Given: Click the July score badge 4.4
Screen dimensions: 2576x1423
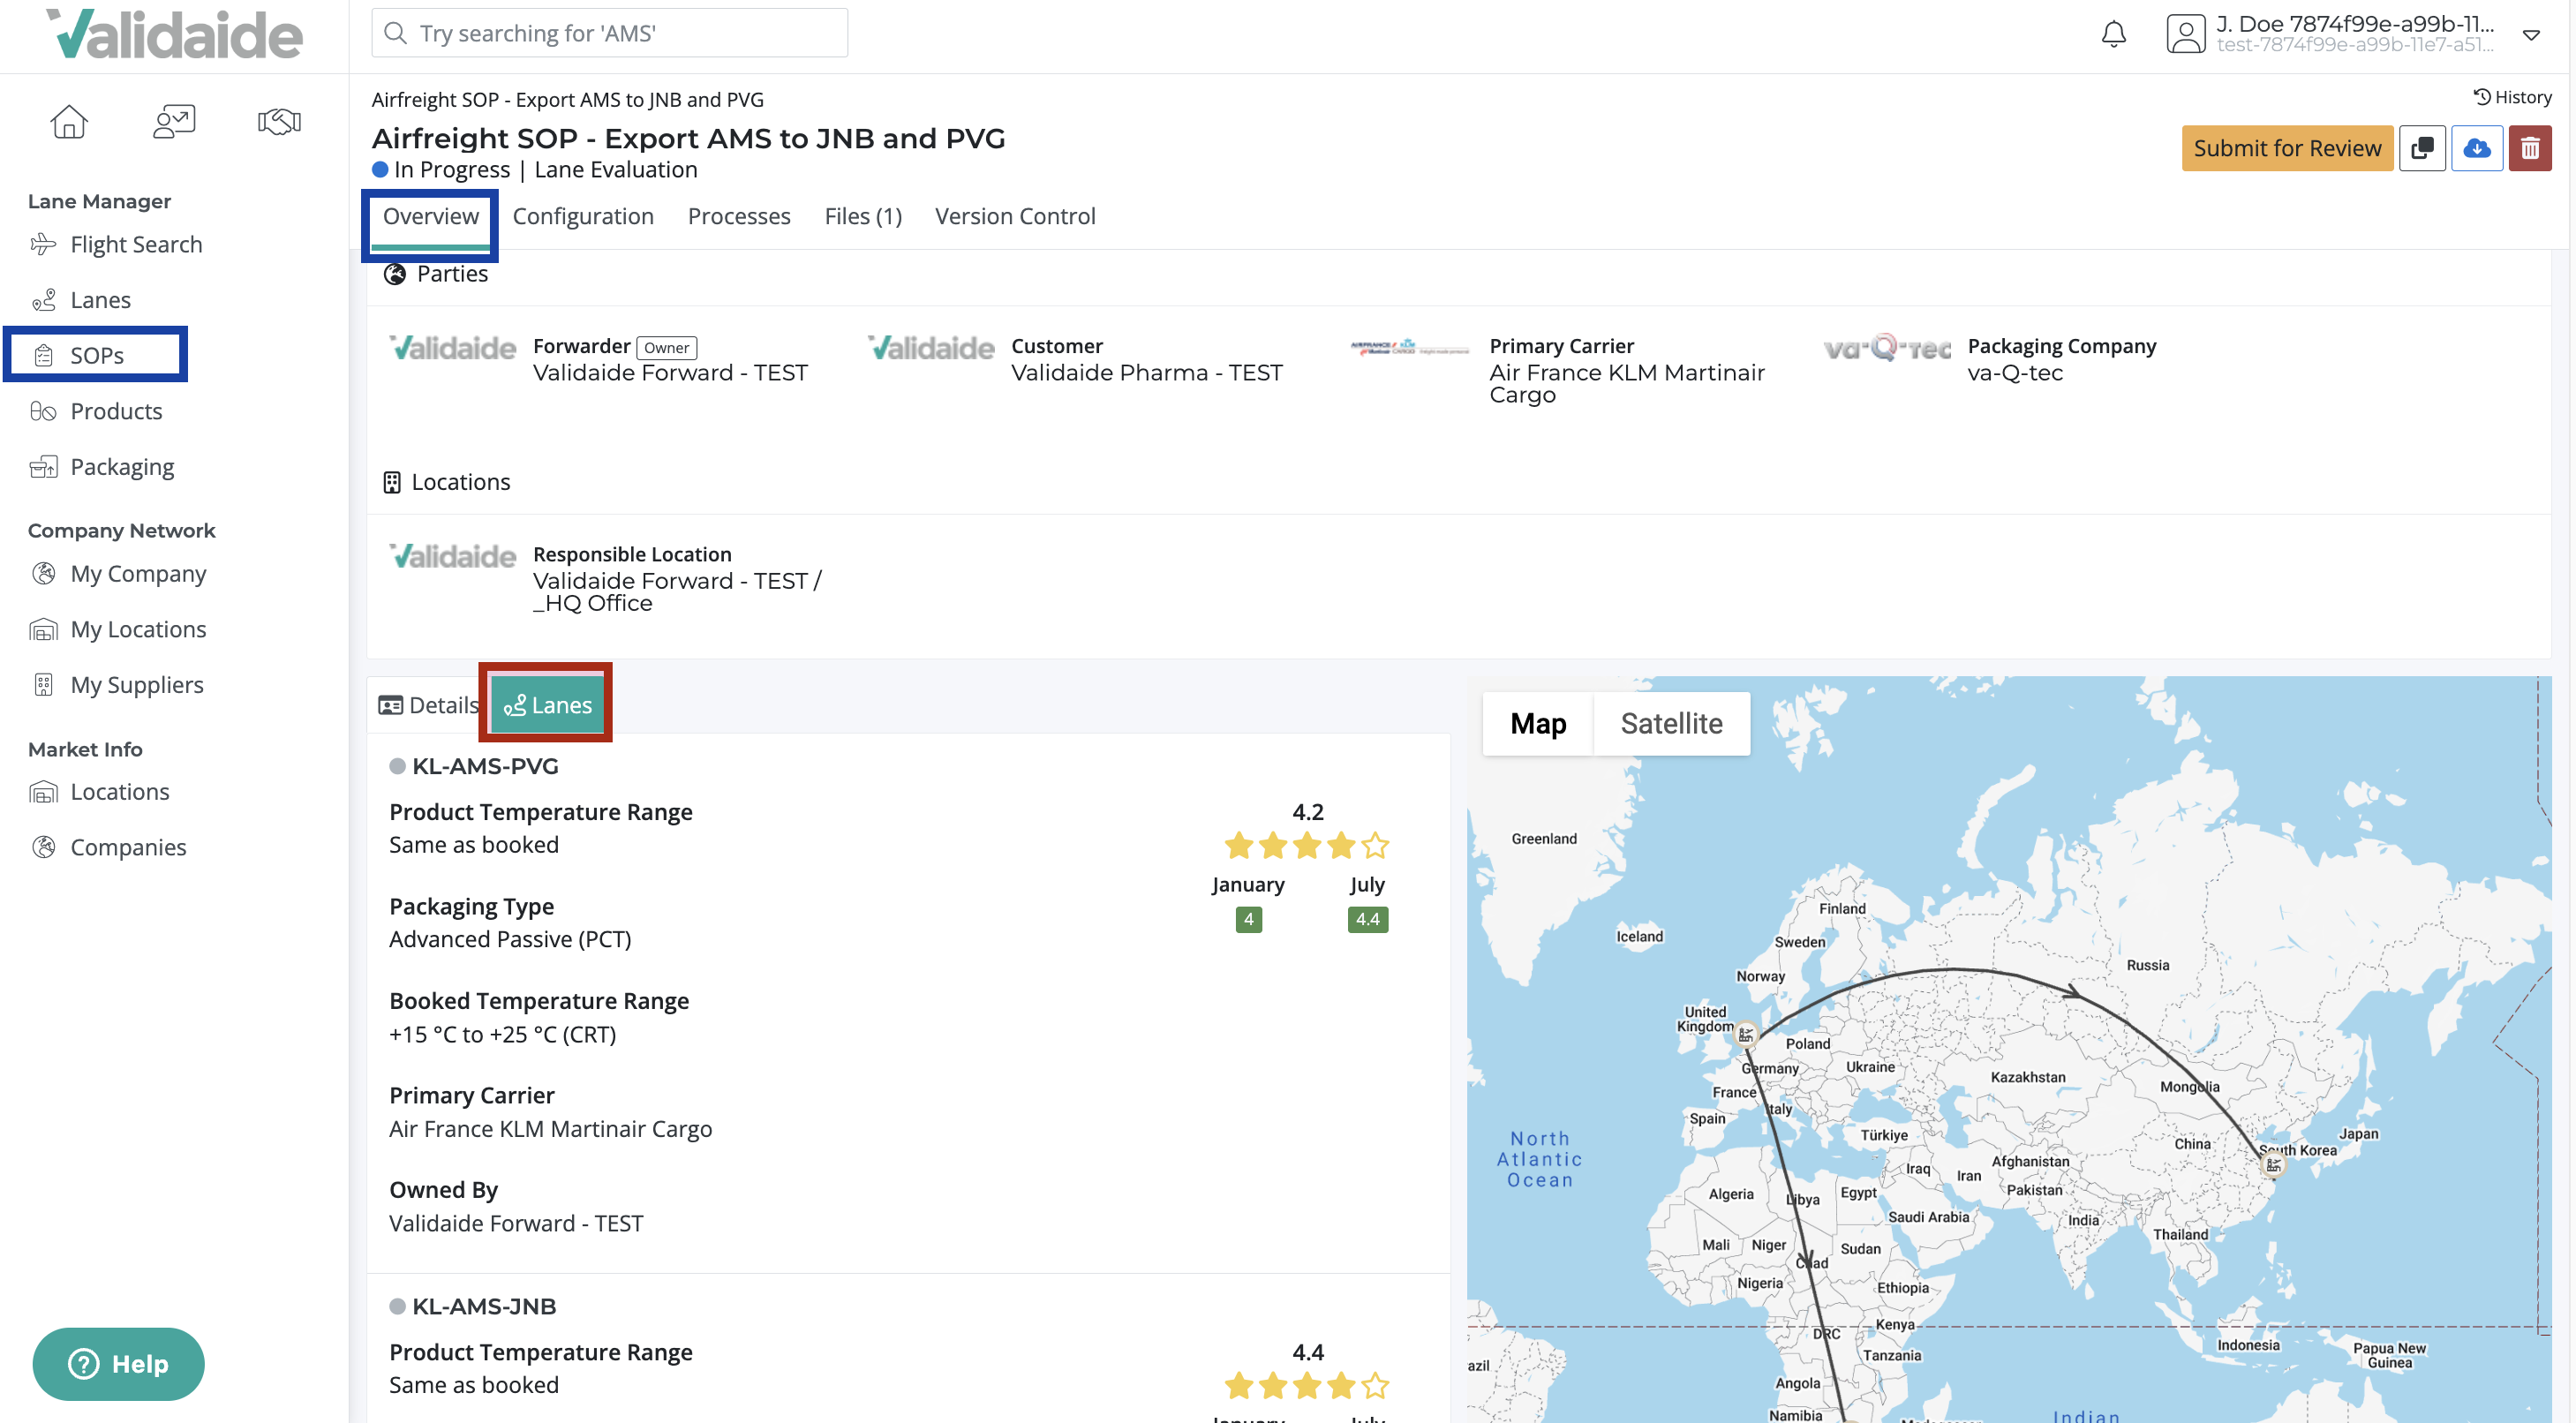Looking at the screenshot, I should click(1367, 919).
